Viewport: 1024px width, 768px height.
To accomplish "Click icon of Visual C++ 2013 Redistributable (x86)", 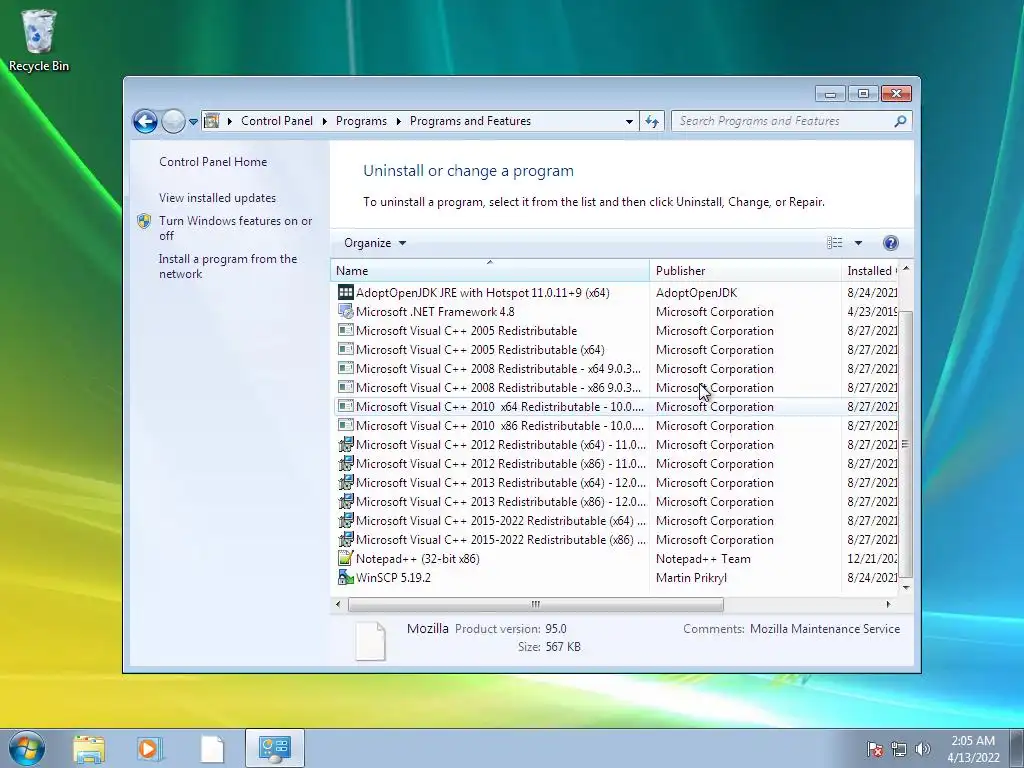I will (x=345, y=502).
